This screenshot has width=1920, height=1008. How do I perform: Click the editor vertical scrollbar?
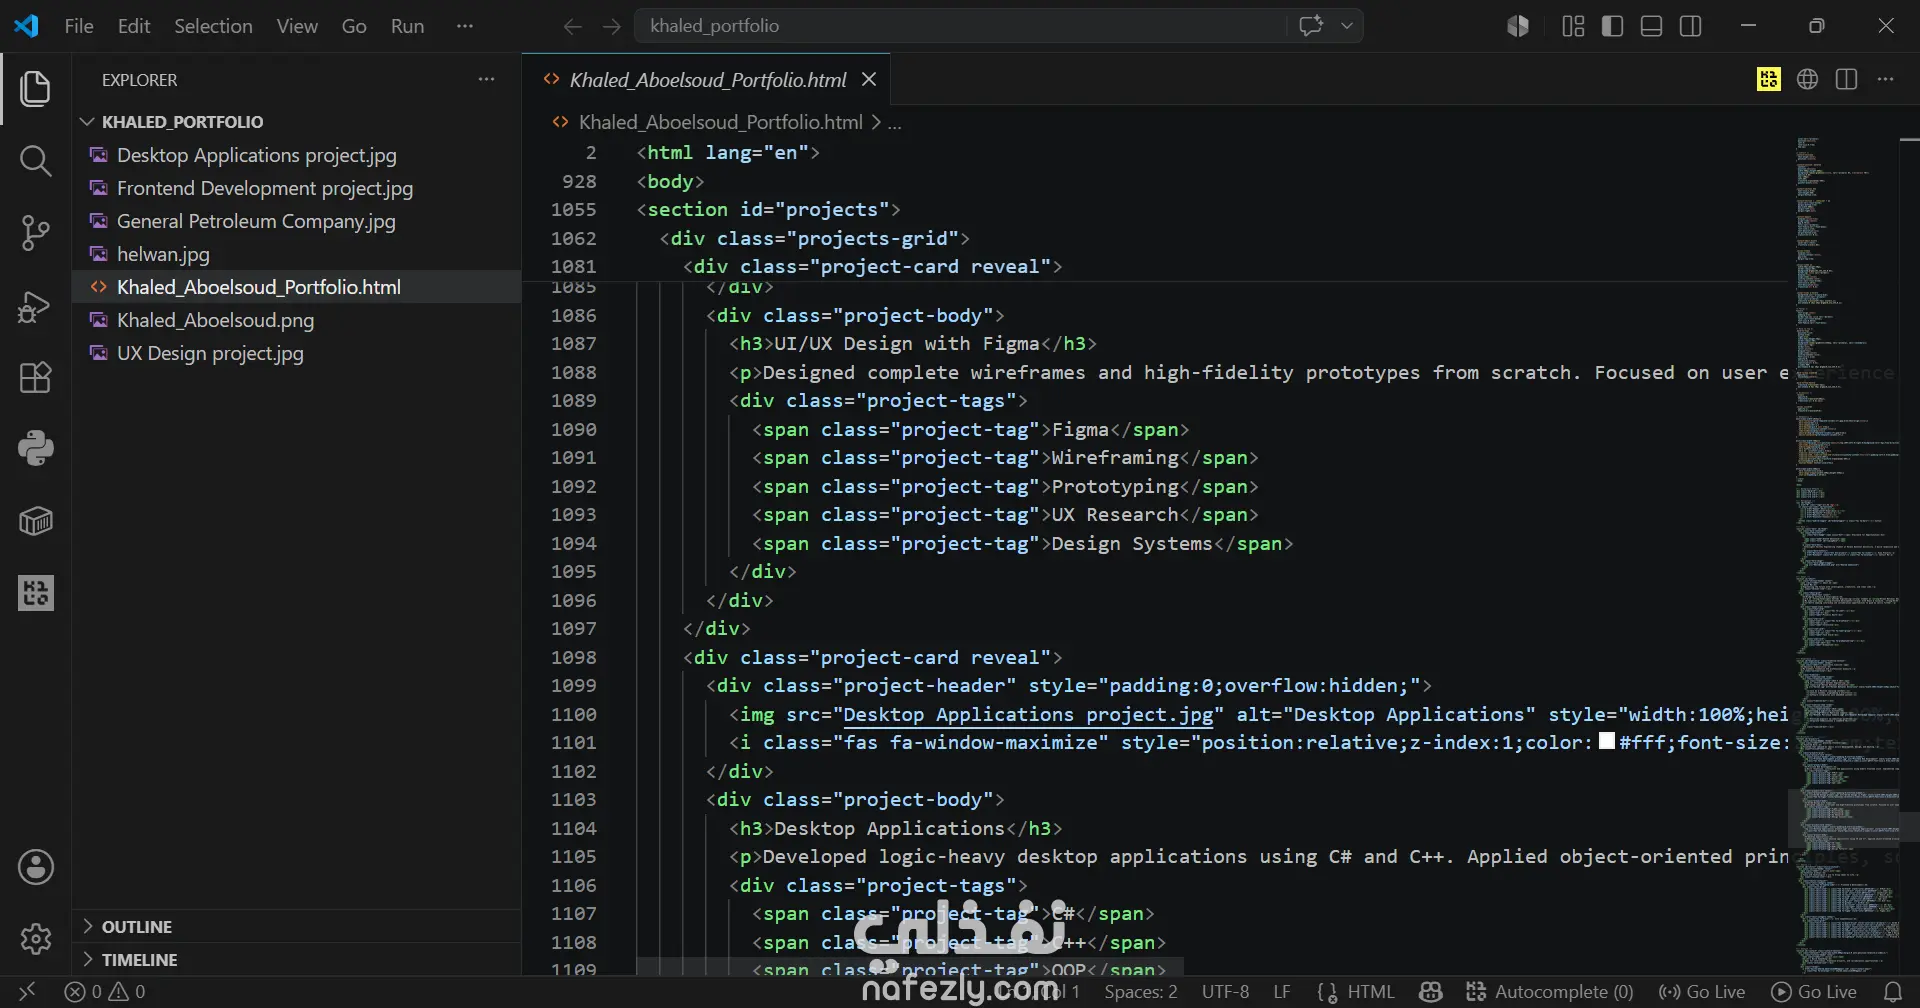point(1909,554)
